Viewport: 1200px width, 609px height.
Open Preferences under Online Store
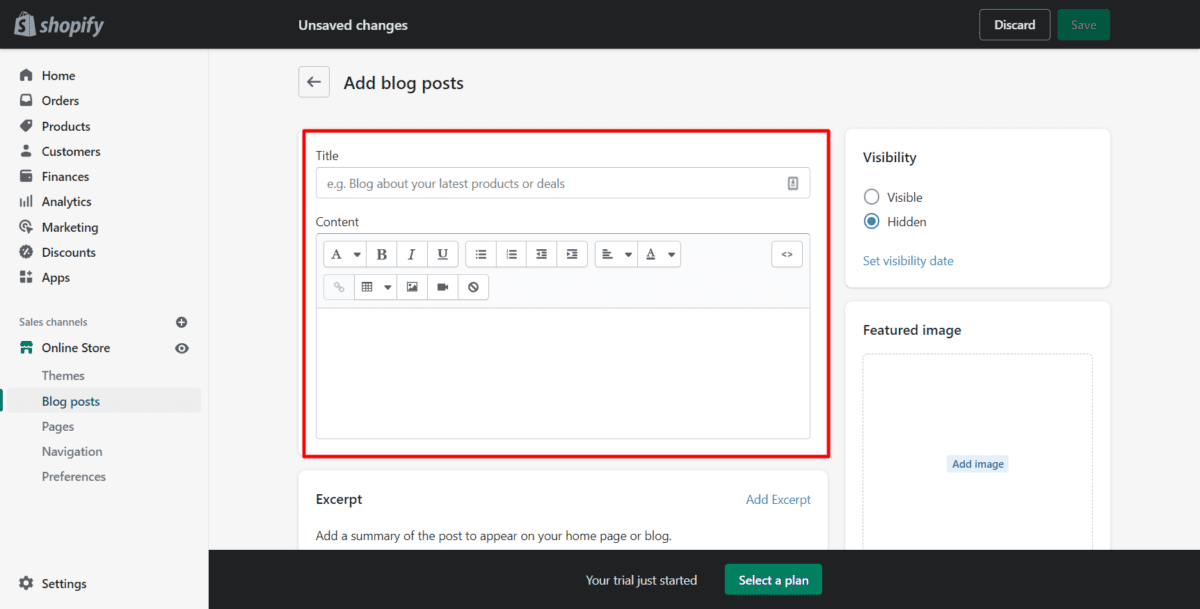coord(74,476)
